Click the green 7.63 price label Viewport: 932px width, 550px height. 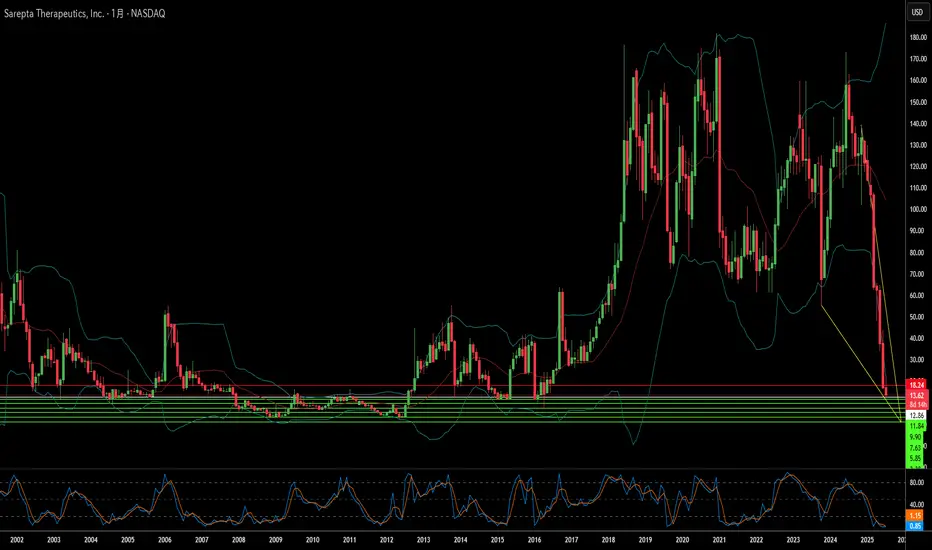tap(915, 448)
